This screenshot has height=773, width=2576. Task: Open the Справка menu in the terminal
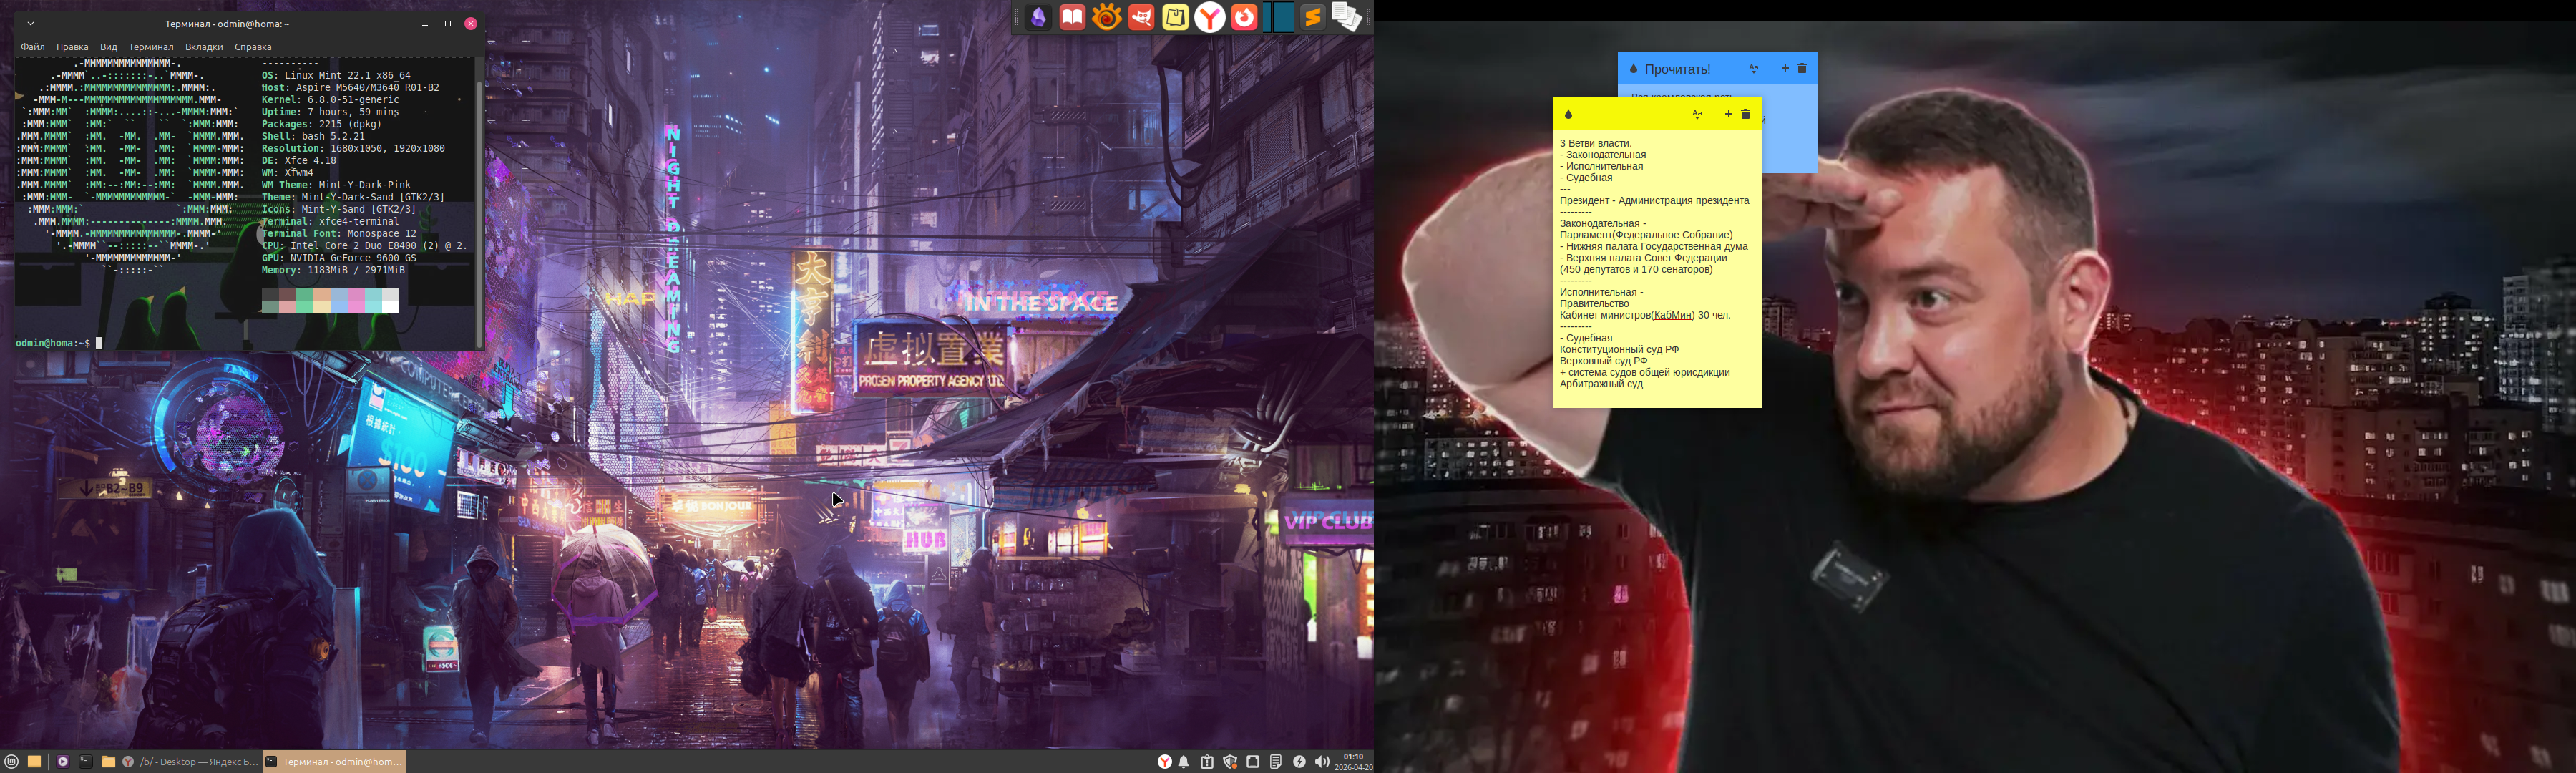(x=253, y=47)
